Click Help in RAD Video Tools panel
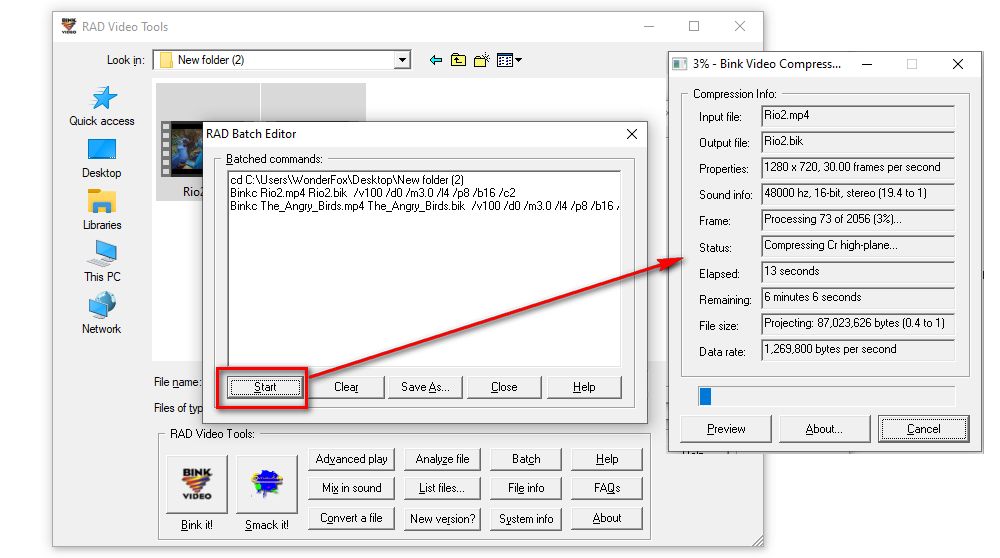 (607, 459)
